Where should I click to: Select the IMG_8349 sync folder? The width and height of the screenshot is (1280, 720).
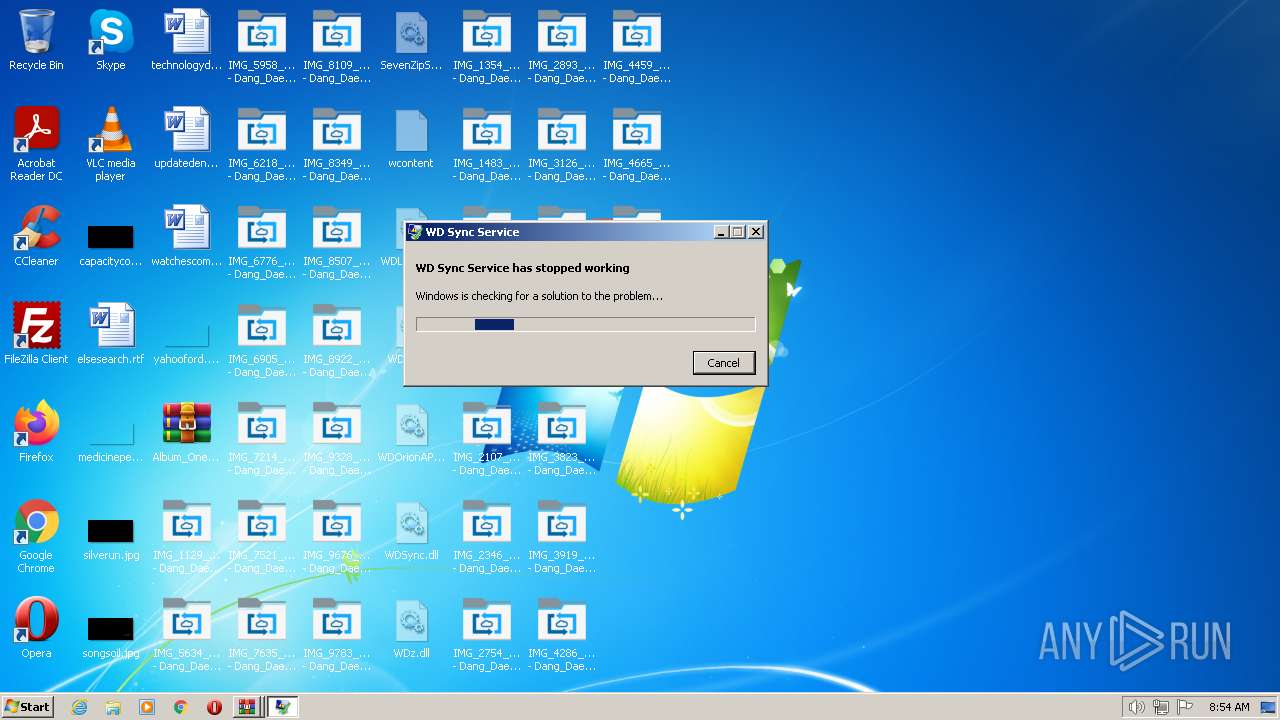tap(336, 144)
